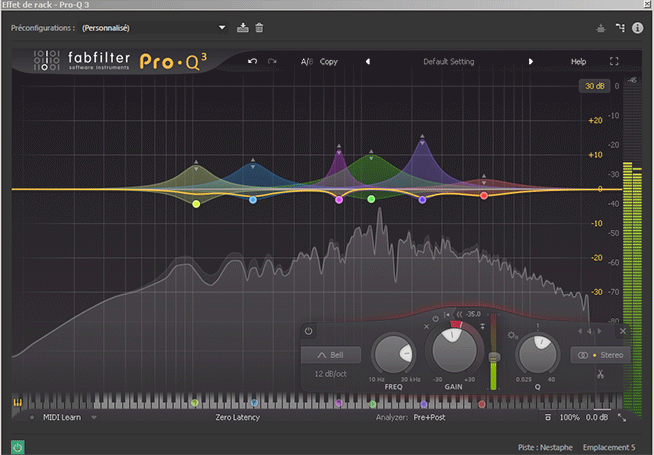Enable MIDI Learn

click(x=62, y=417)
